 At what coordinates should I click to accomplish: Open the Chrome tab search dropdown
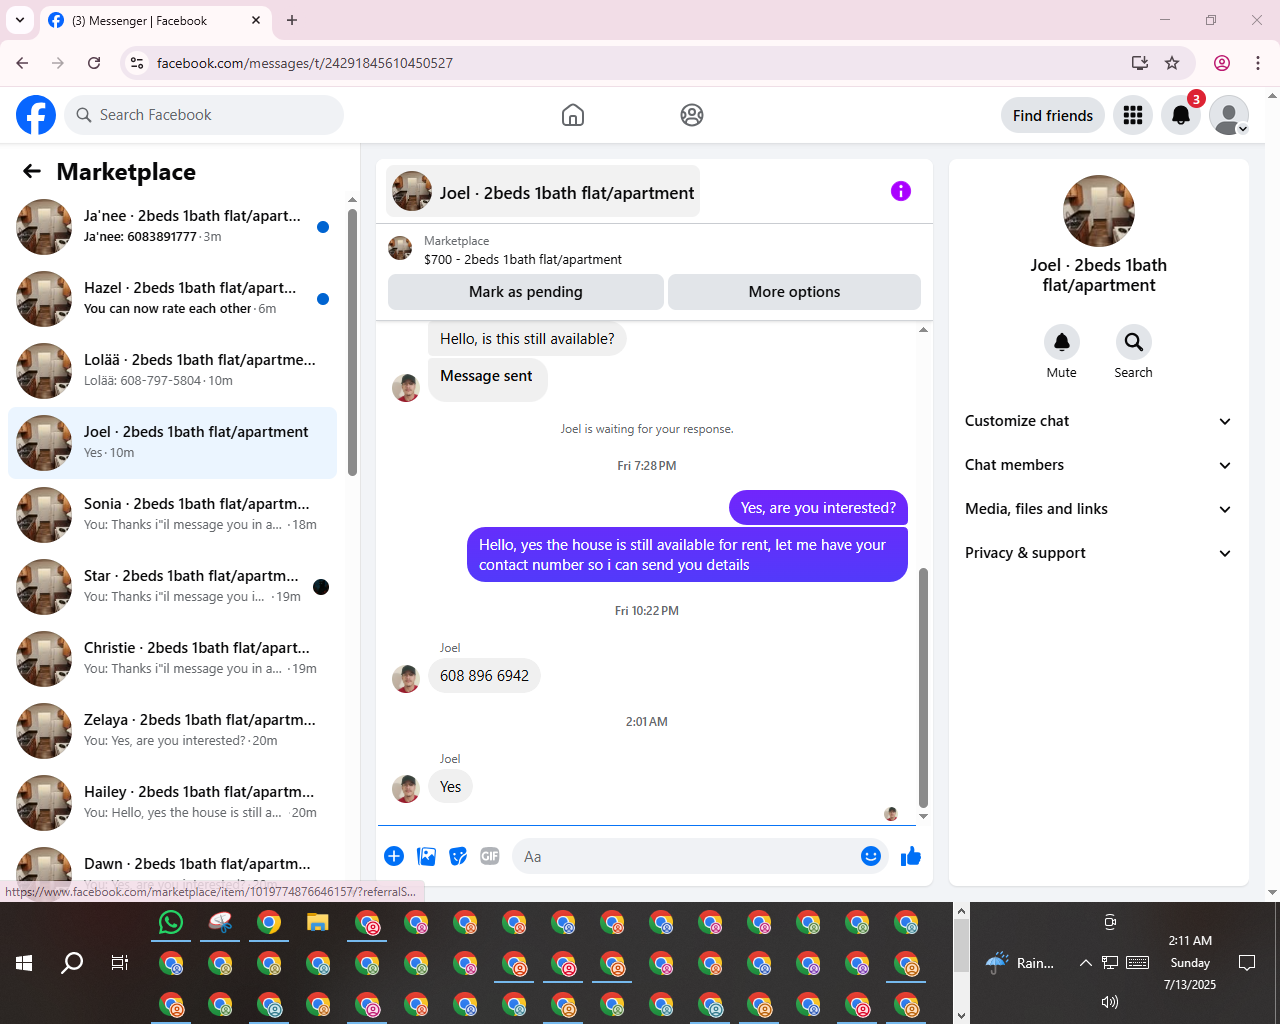pyautogui.click(x=20, y=20)
